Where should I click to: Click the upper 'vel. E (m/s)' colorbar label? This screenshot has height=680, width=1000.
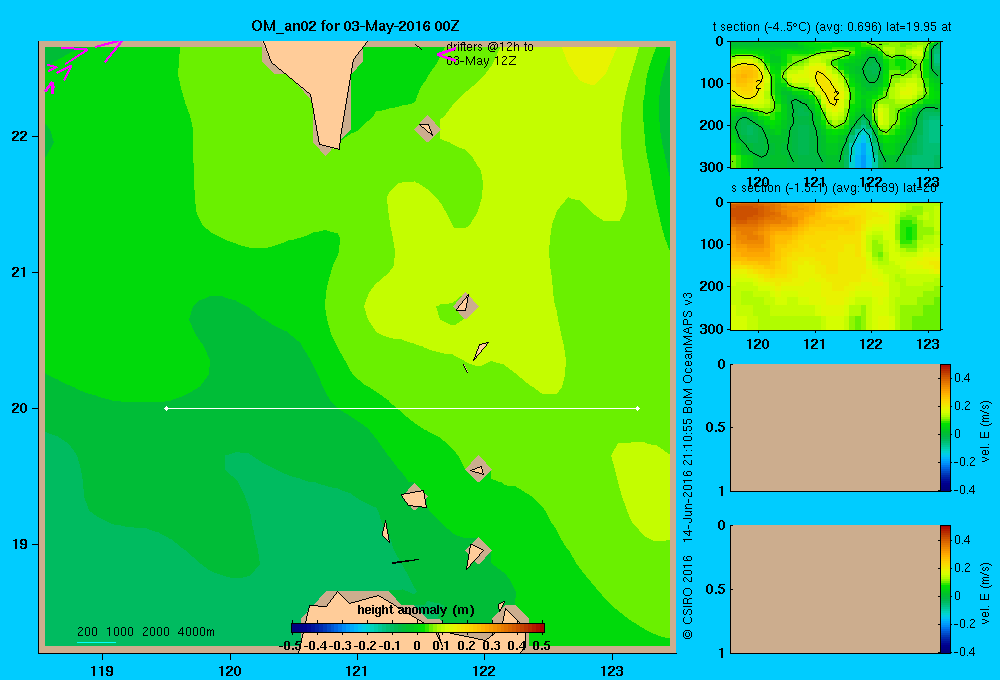(985, 431)
